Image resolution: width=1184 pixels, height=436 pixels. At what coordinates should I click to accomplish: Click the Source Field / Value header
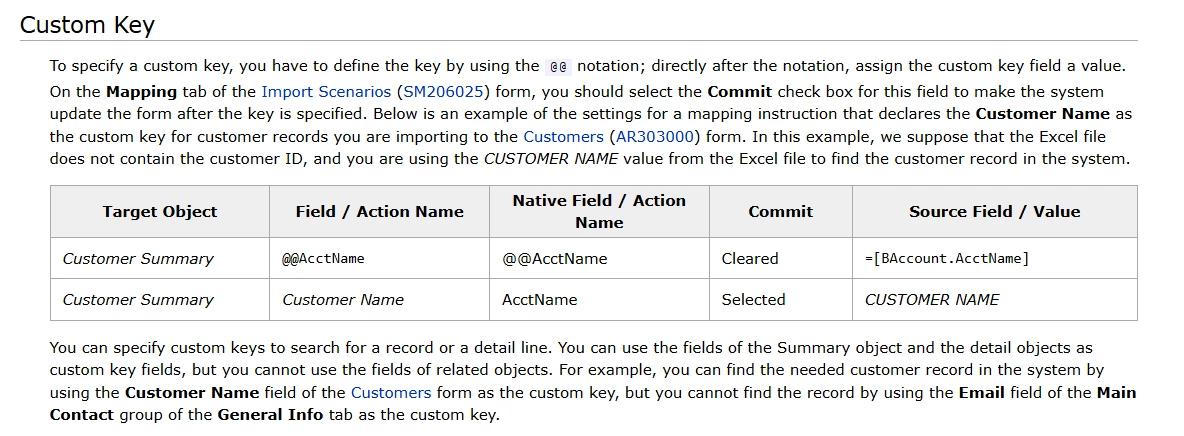click(994, 212)
